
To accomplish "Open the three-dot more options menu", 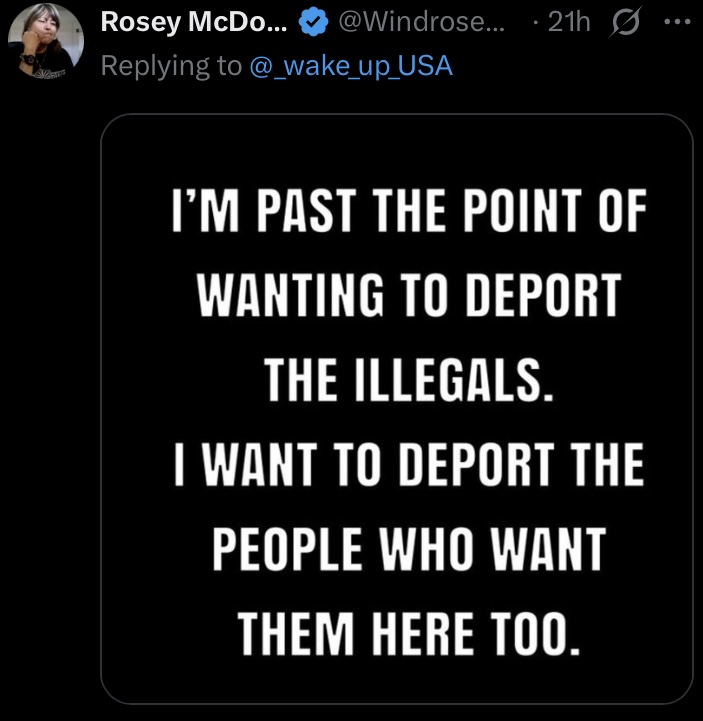I will (x=679, y=23).
